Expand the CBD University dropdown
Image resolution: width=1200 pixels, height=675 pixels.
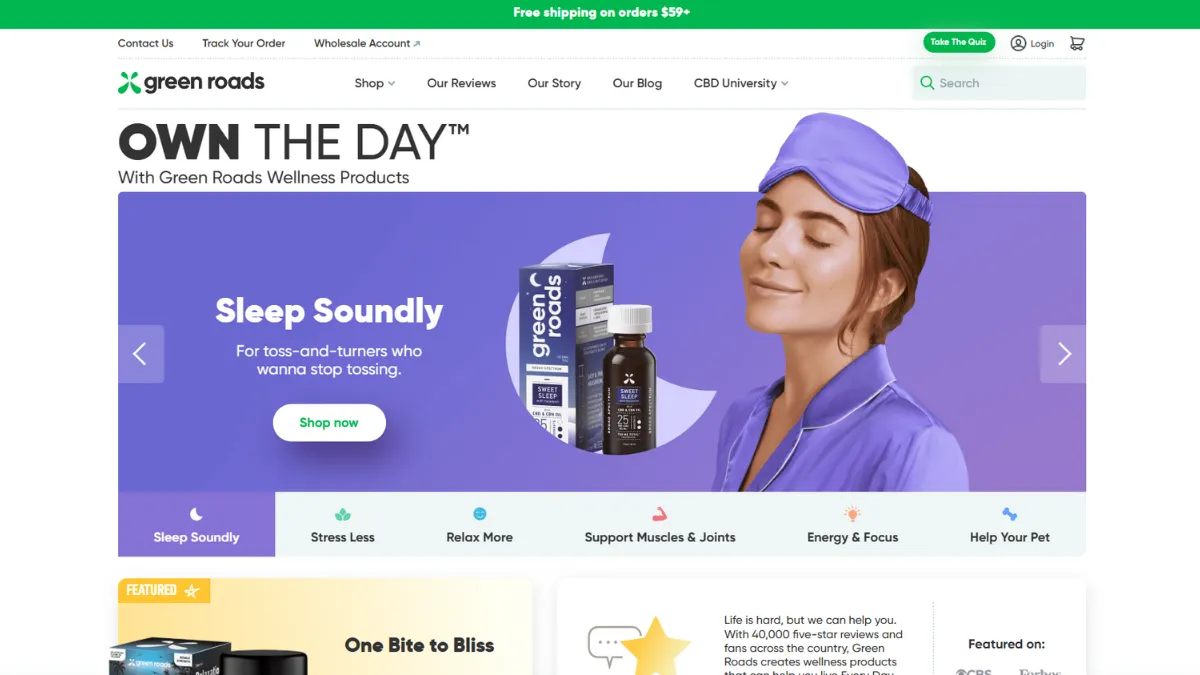pos(741,83)
